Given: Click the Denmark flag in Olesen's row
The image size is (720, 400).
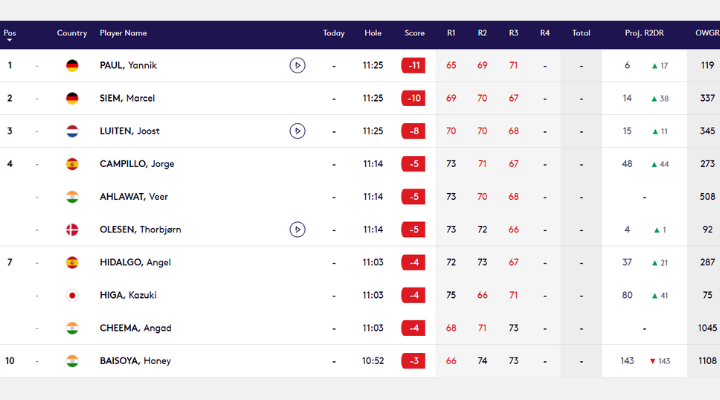Looking at the screenshot, I should (72, 230).
